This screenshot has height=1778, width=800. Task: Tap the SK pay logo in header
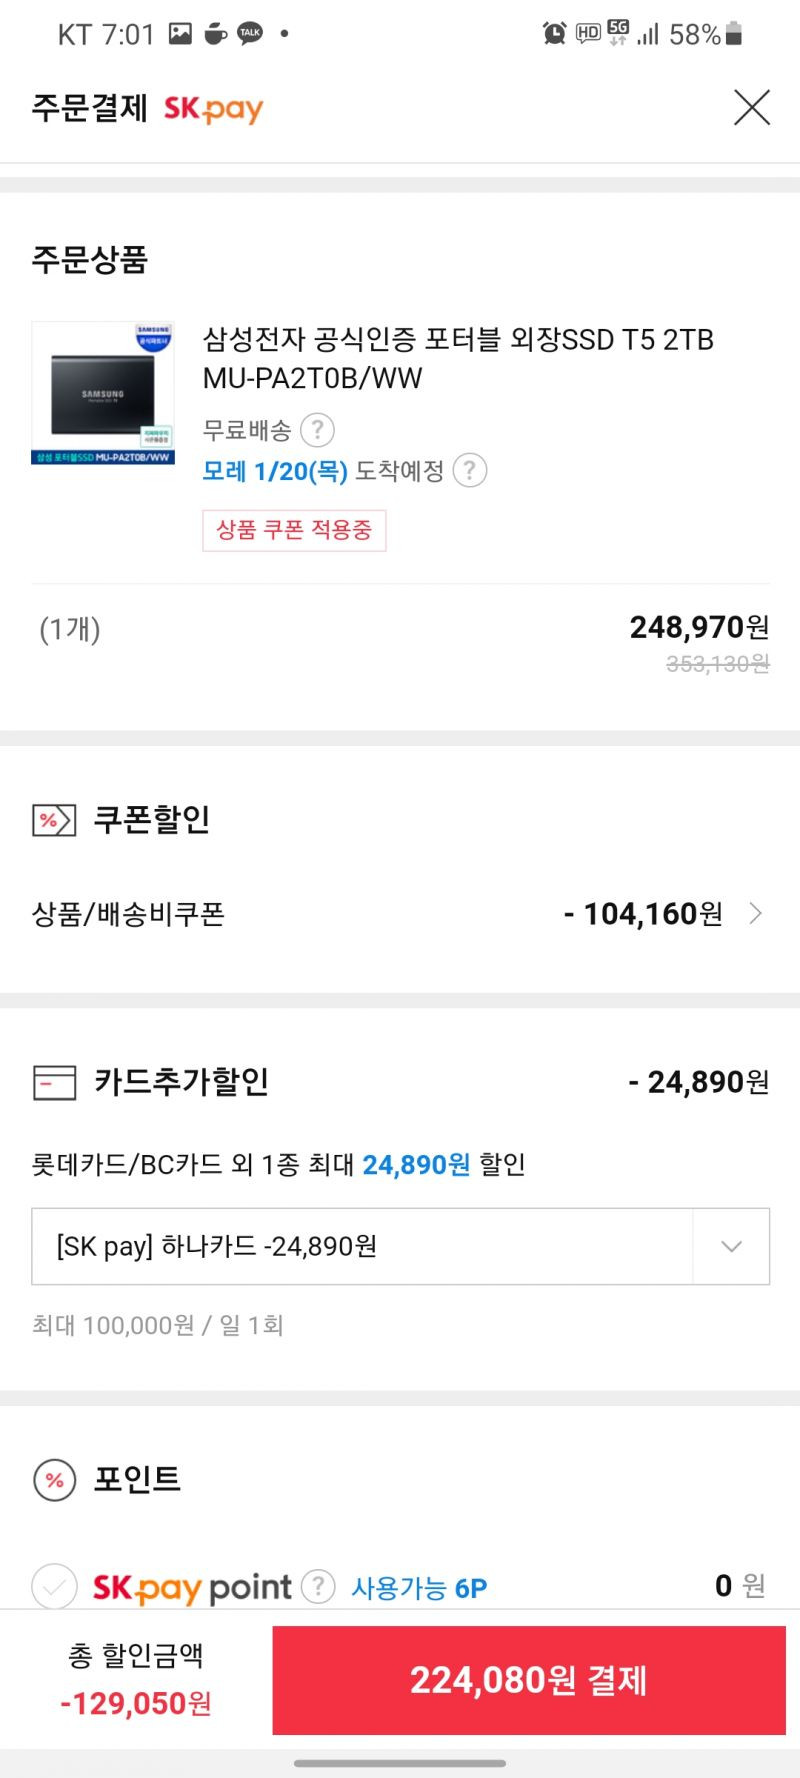213,109
